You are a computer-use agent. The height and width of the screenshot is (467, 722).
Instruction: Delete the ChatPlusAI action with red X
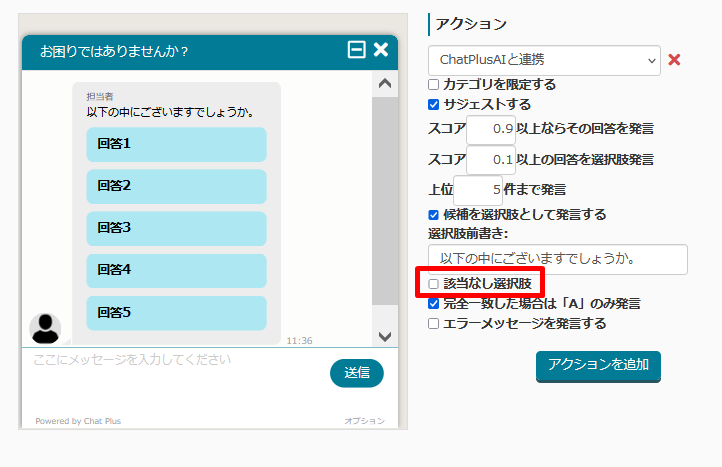[x=674, y=60]
